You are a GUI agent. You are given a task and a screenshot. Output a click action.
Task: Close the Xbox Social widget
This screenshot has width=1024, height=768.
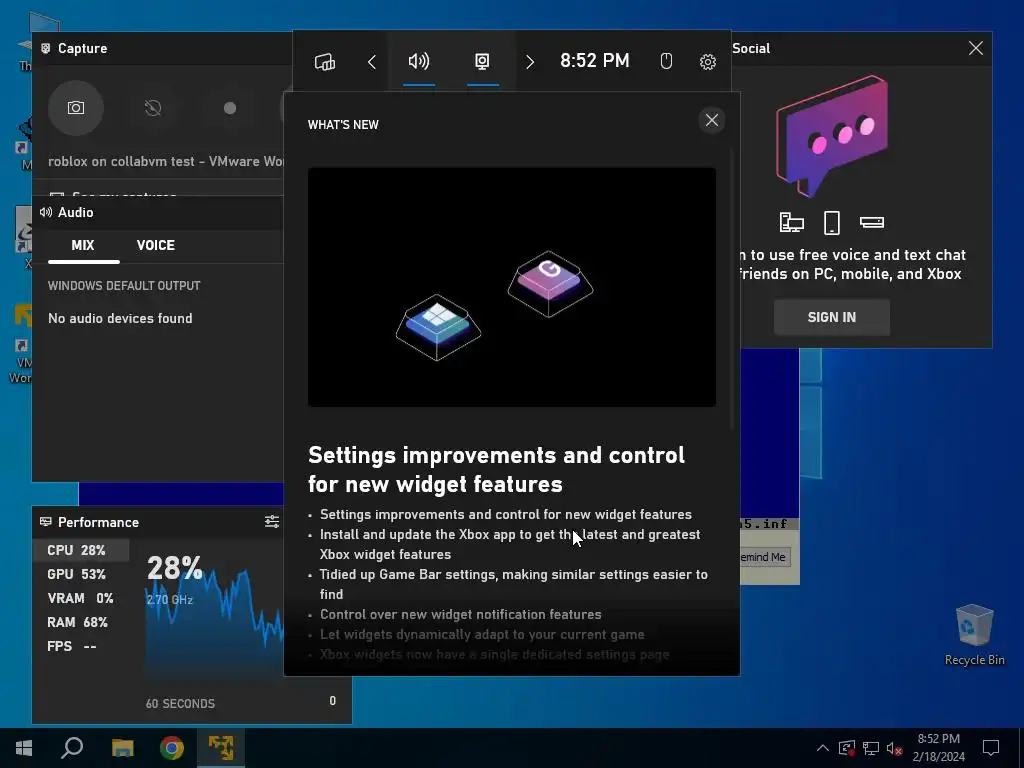tap(976, 48)
